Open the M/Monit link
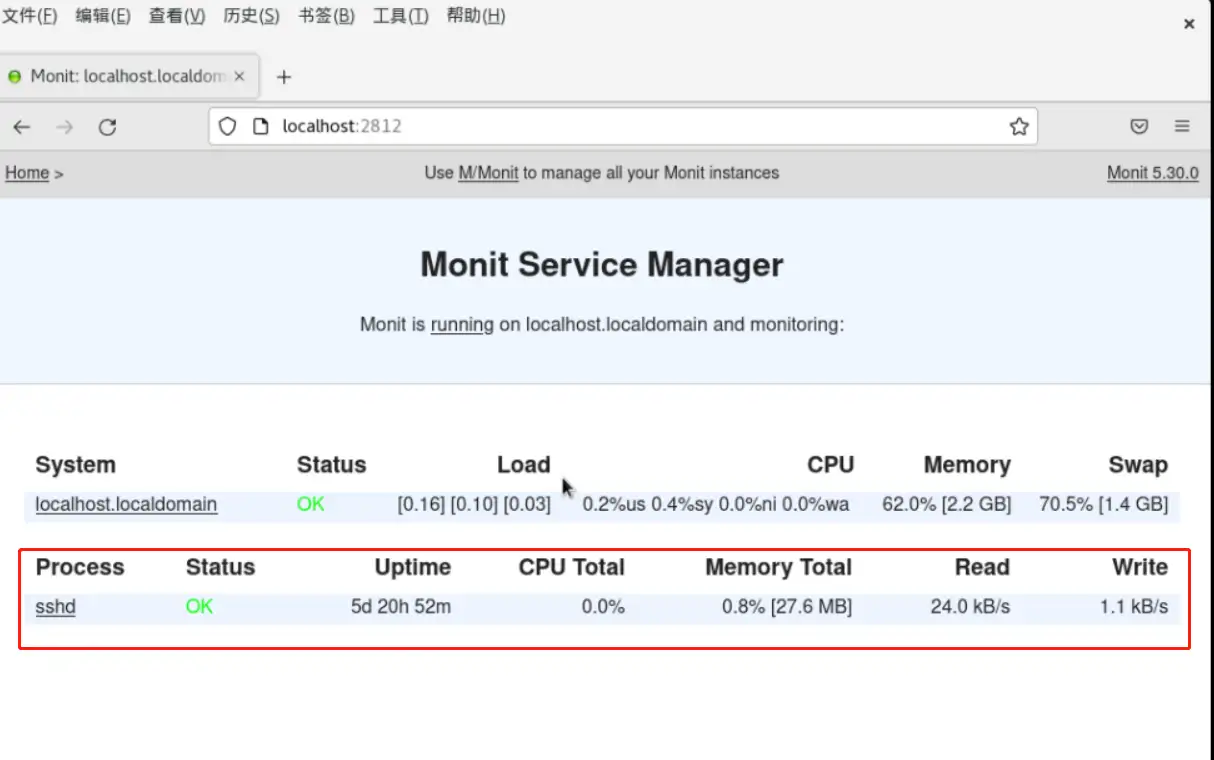The width and height of the screenshot is (1214, 760). click(488, 173)
